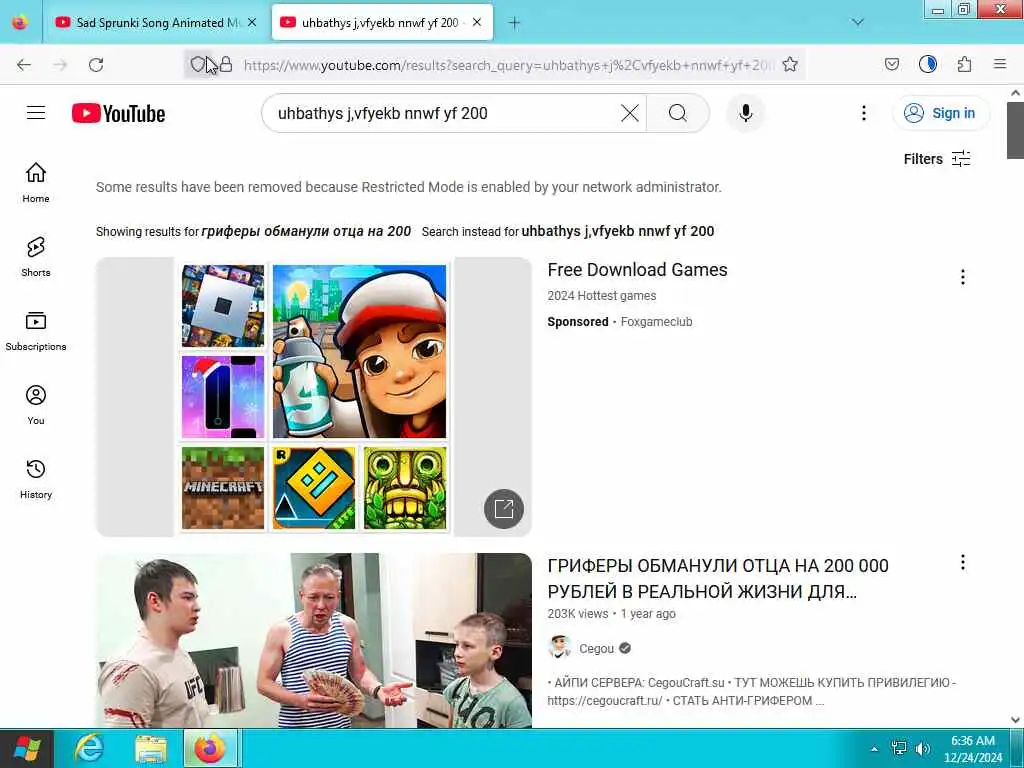Close the Sad Sprunki Song tab
Viewport: 1024px width, 768px height.
tap(252, 22)
